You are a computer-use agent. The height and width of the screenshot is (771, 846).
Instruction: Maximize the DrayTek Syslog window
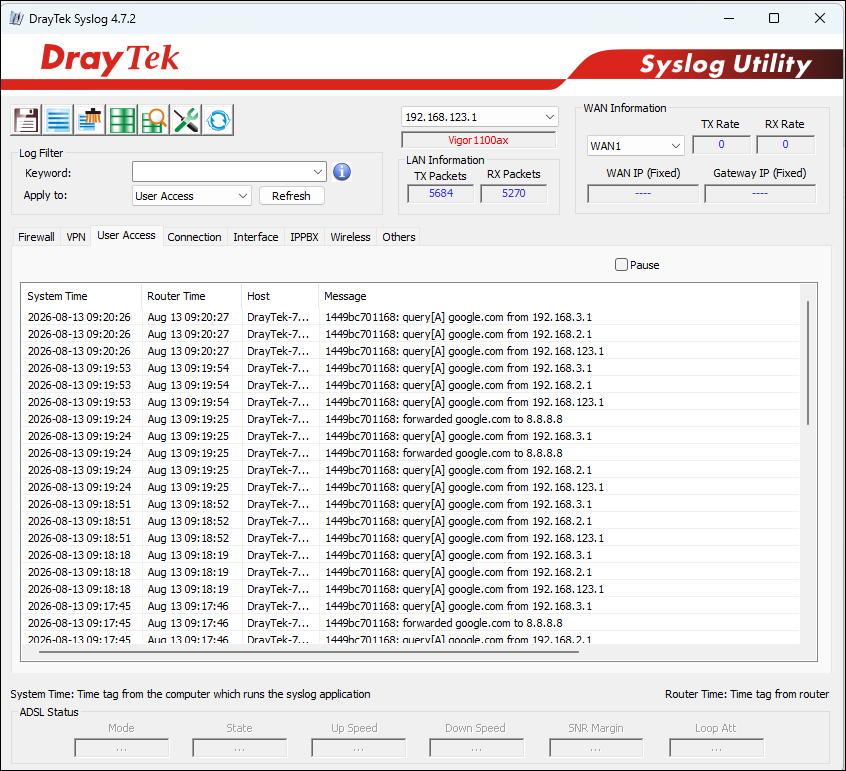click(774, 18)
